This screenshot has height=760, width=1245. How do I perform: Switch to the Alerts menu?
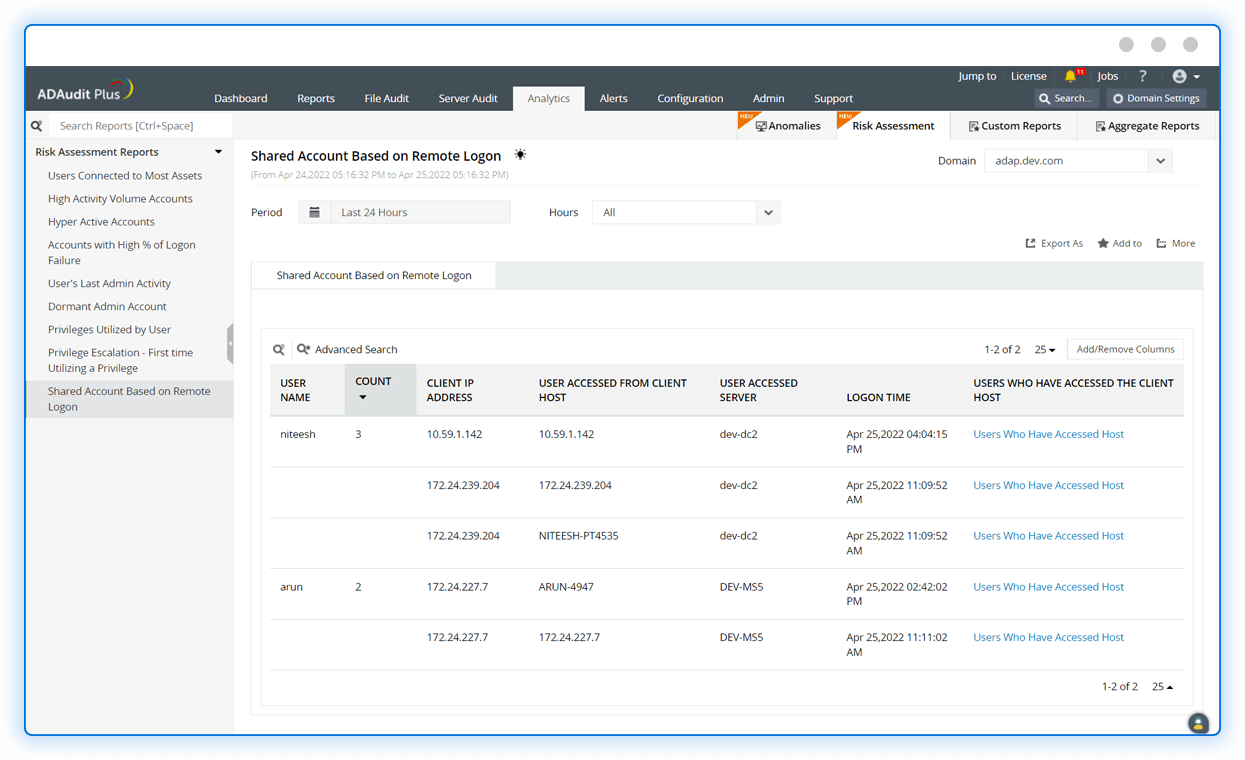pos(613,98)
